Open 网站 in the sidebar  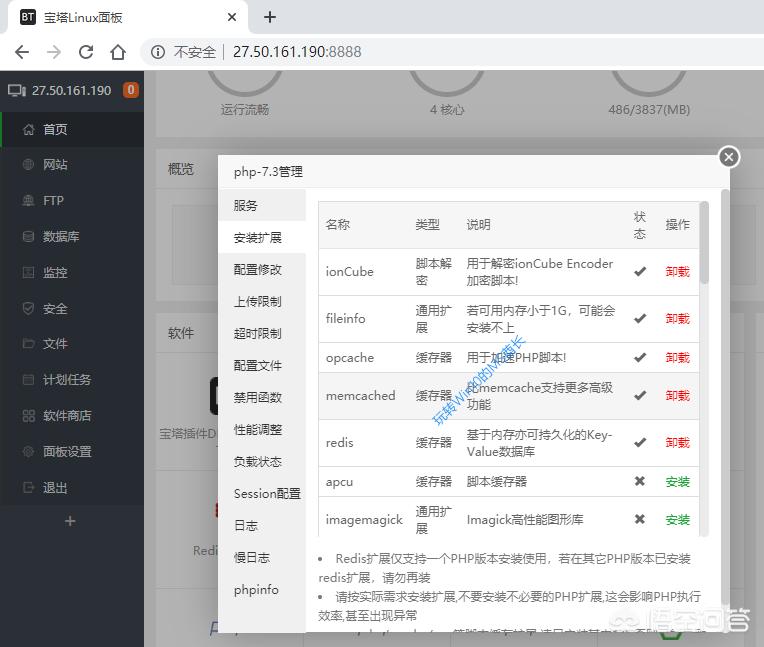[x=72, y=165]
